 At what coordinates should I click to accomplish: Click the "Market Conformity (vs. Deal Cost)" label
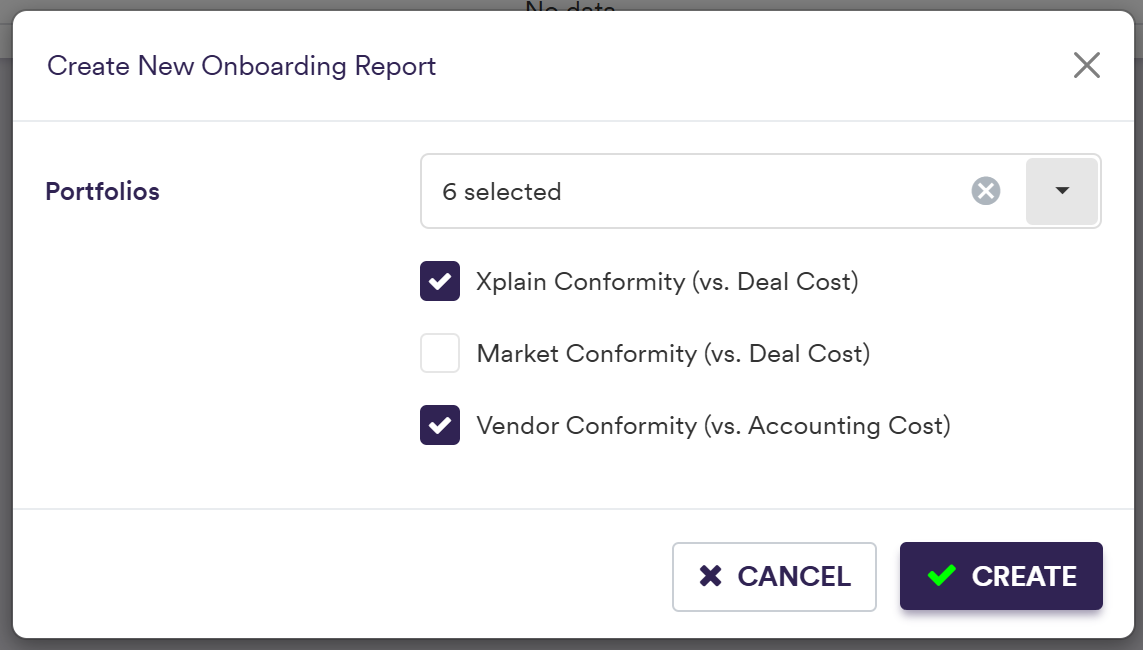pyautogui.click(x=673, y=354)
